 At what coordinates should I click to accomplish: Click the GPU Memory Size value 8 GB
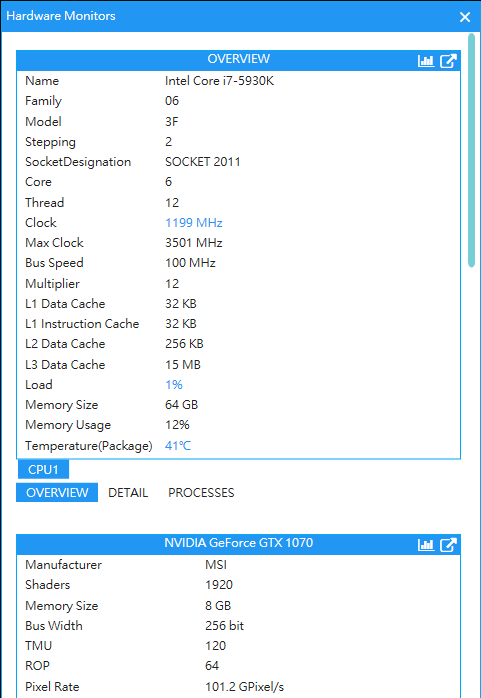pyautogui.click(x=218, y=606)
